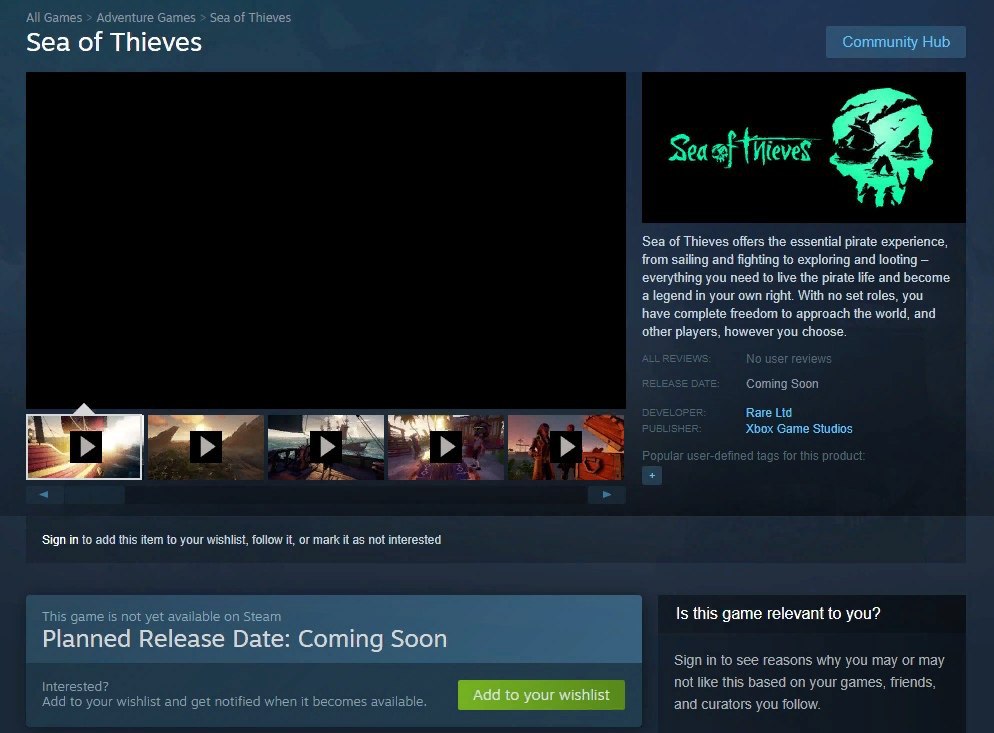Click the left arrow of thumbnail strip

44,495
